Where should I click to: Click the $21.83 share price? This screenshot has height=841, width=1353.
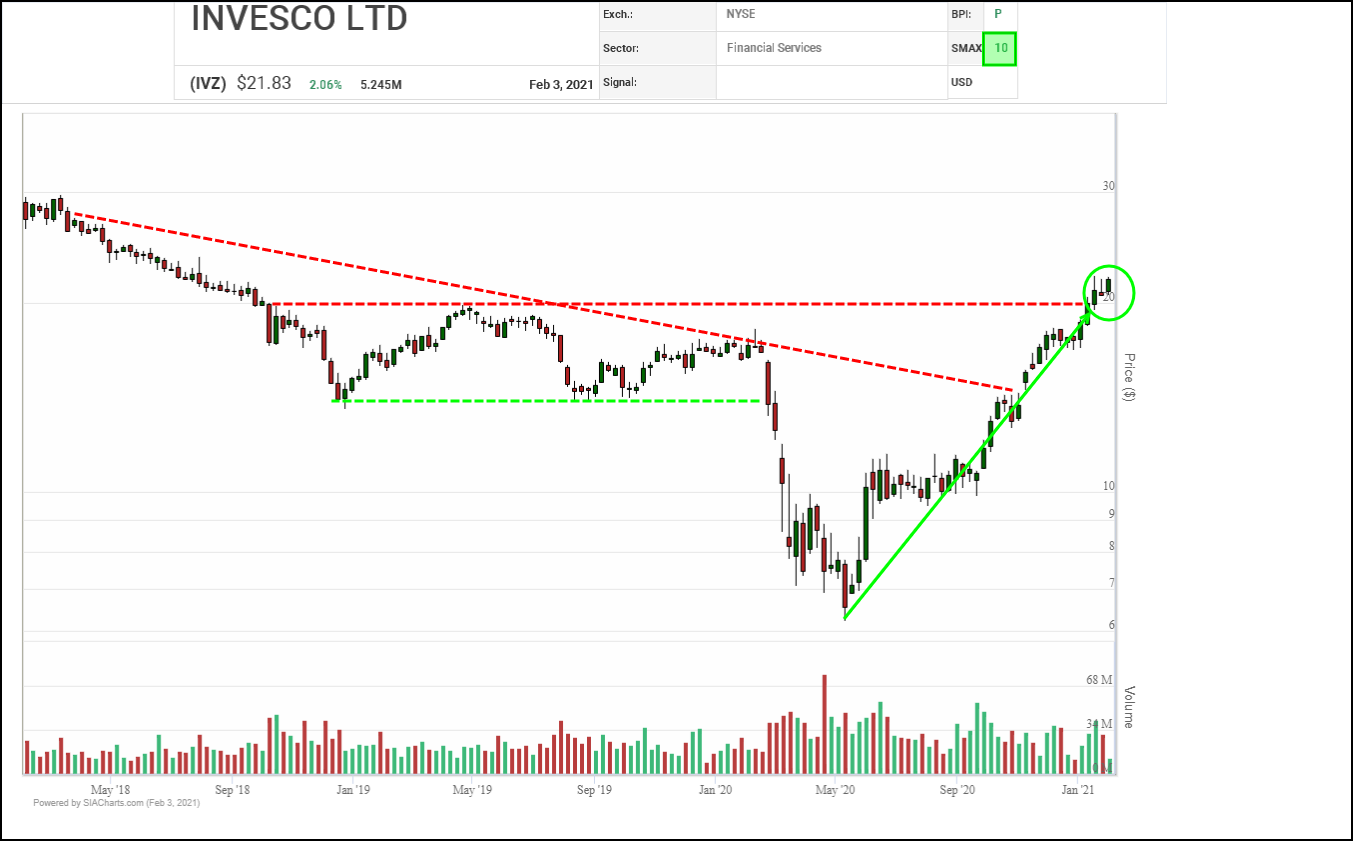(264, 84)
